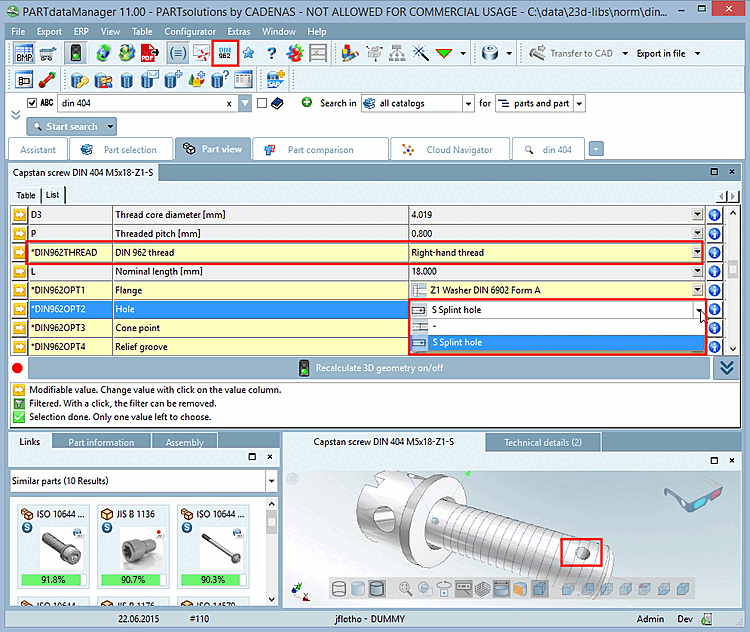Click the BMP image export icon

[x=24, y=54]
